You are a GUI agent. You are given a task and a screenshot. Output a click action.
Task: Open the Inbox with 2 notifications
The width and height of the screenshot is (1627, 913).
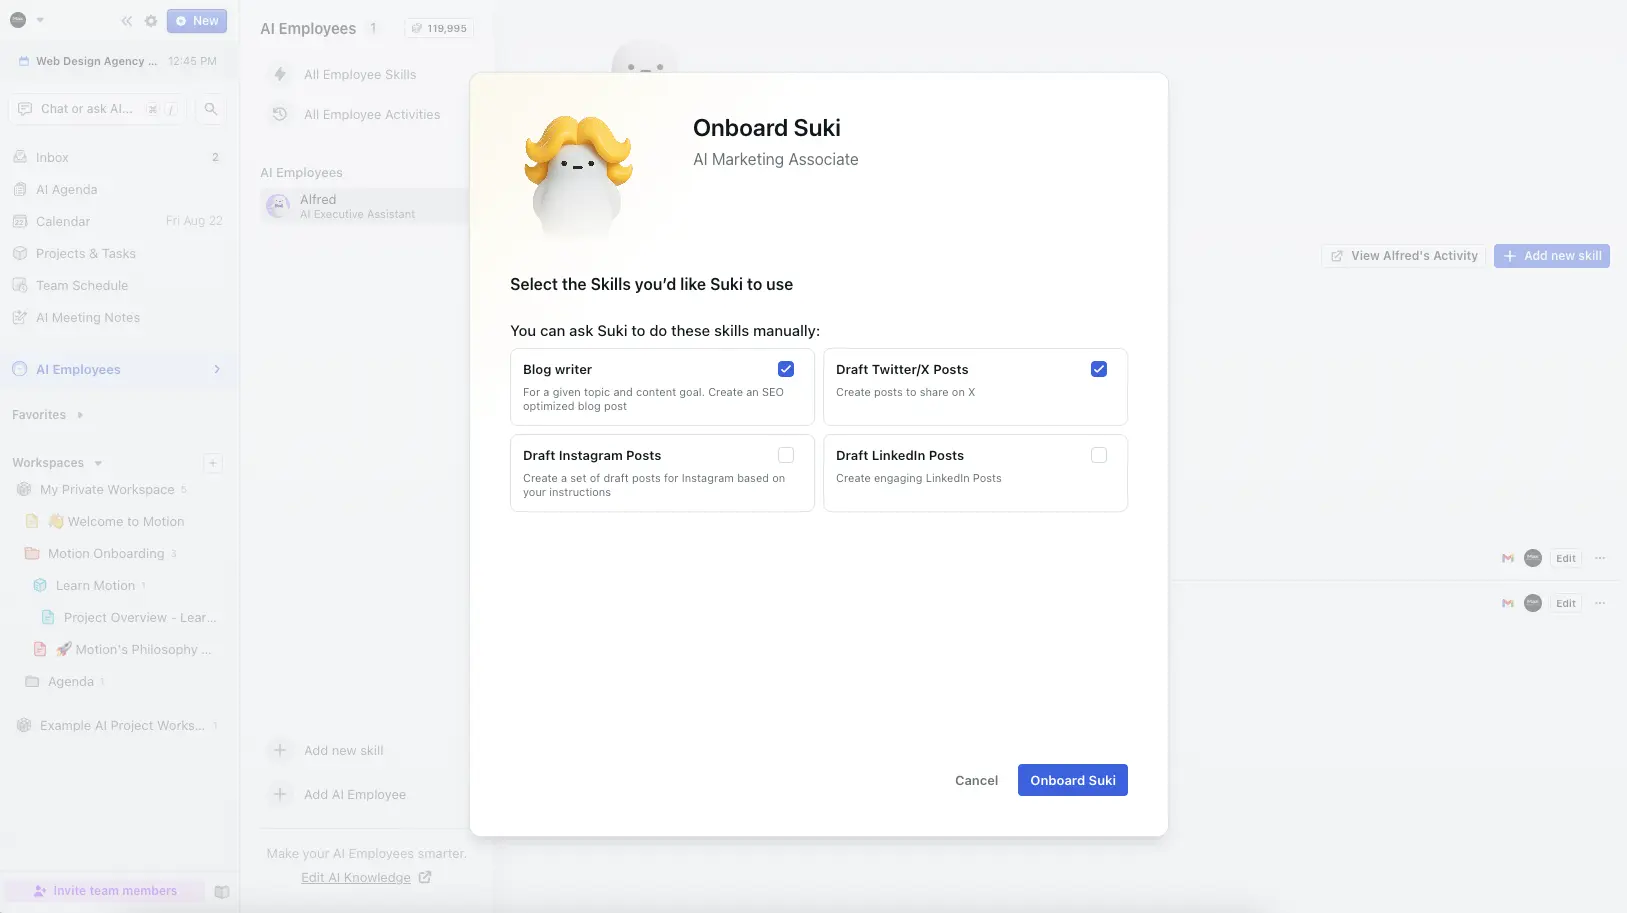click(x=52, y=157)
